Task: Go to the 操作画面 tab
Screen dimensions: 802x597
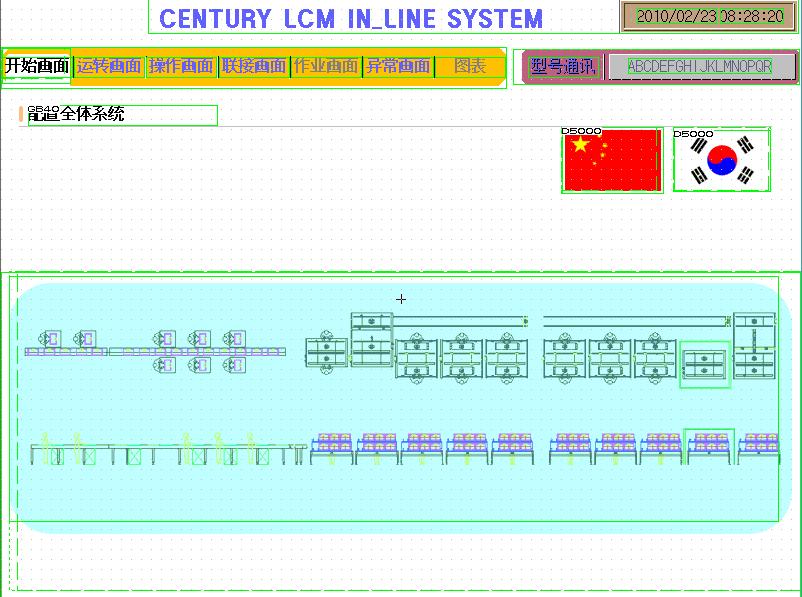Action: pyautogui.click(x=181, y=67)
